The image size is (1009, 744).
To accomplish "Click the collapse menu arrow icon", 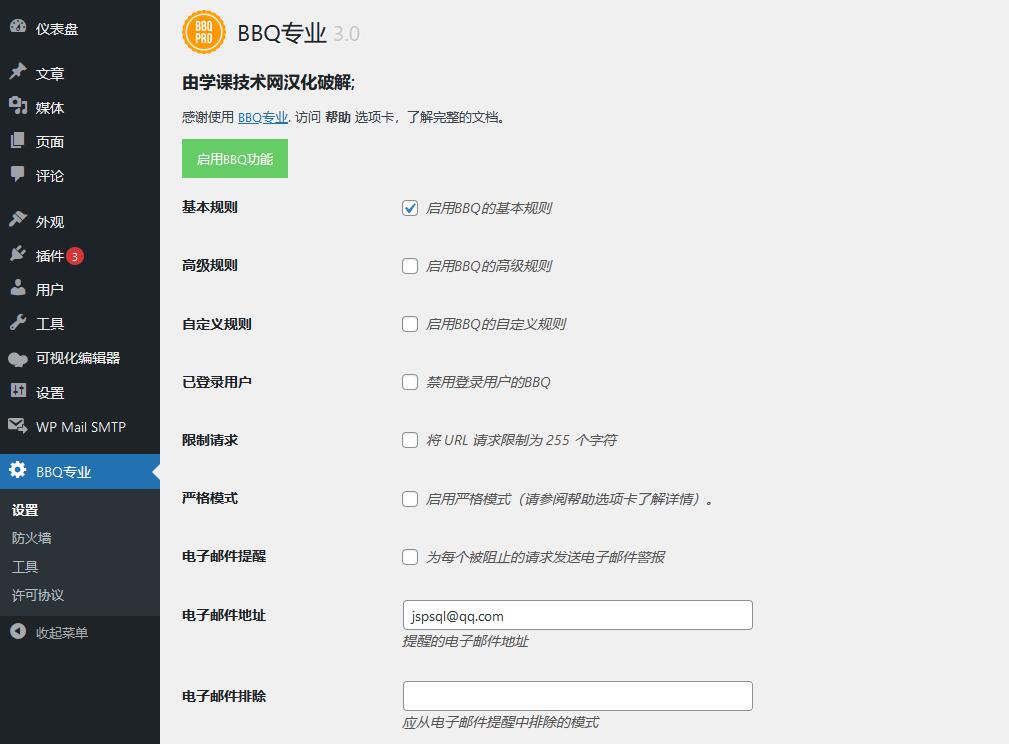I will [x=18, y=631].
